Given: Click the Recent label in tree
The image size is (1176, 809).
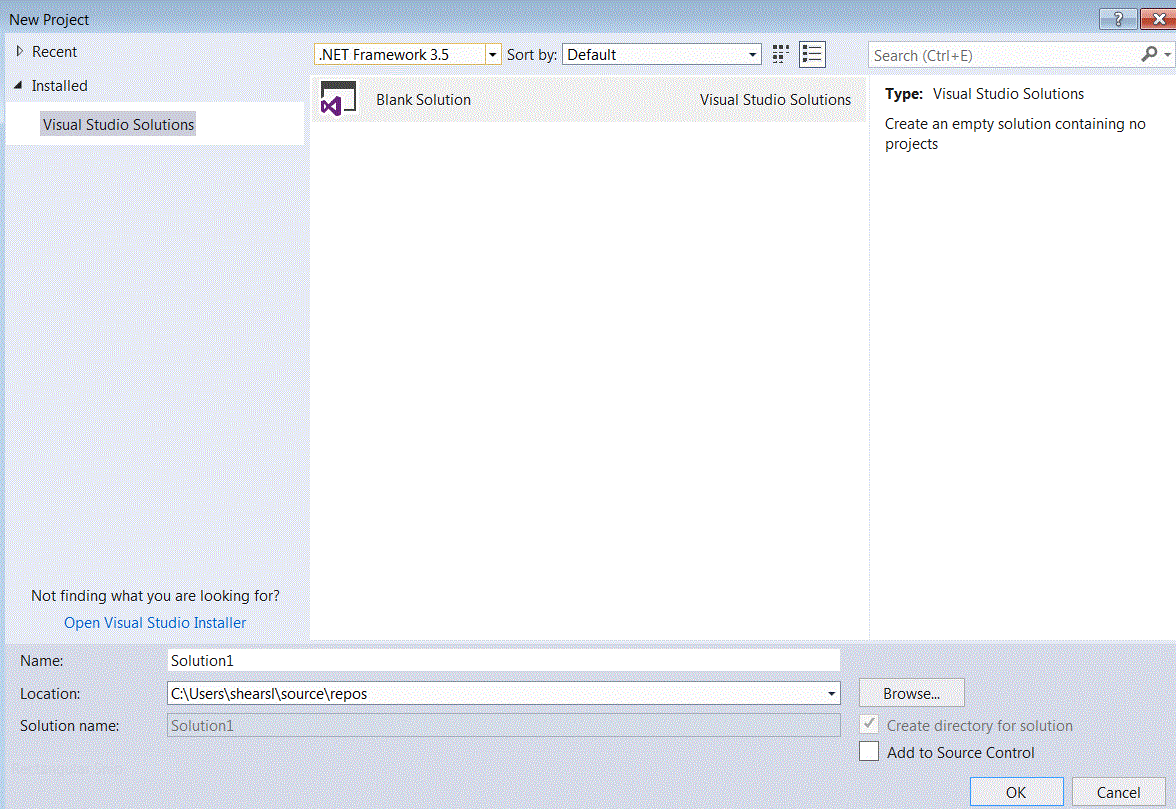Looking at the screenshot, I should click(55, 52).
